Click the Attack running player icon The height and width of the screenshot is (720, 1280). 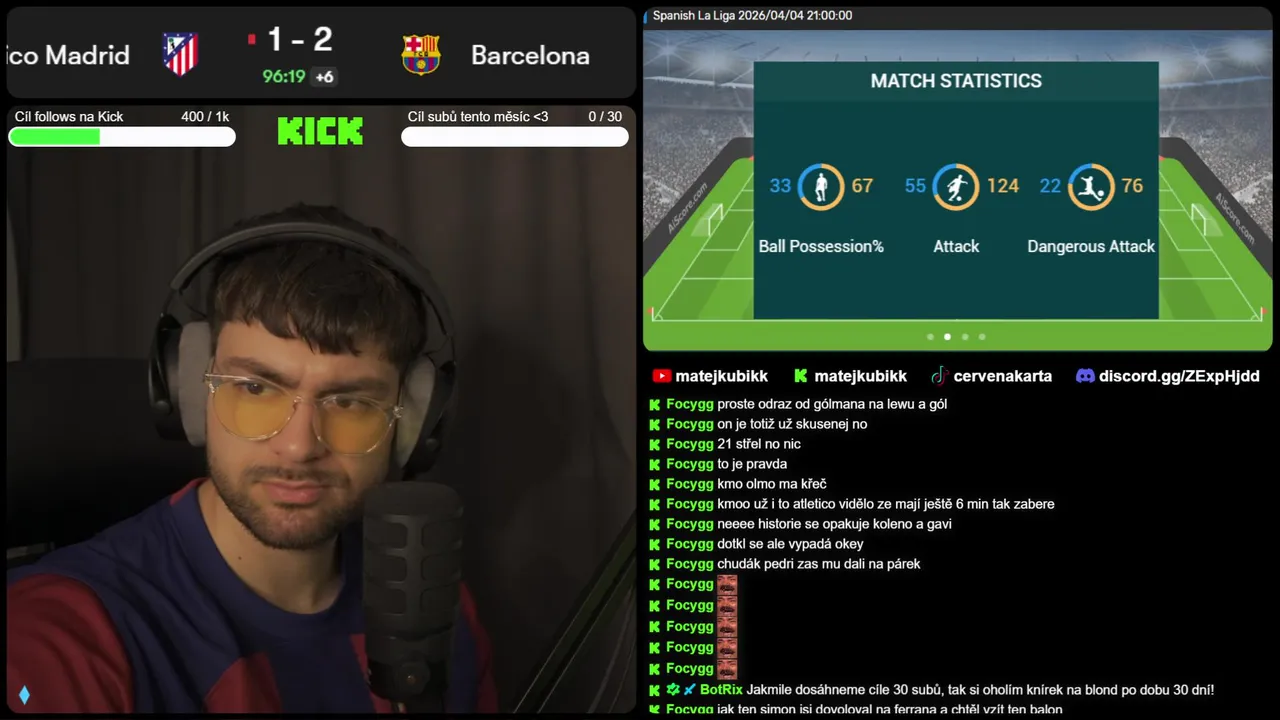tap(956, 186)
